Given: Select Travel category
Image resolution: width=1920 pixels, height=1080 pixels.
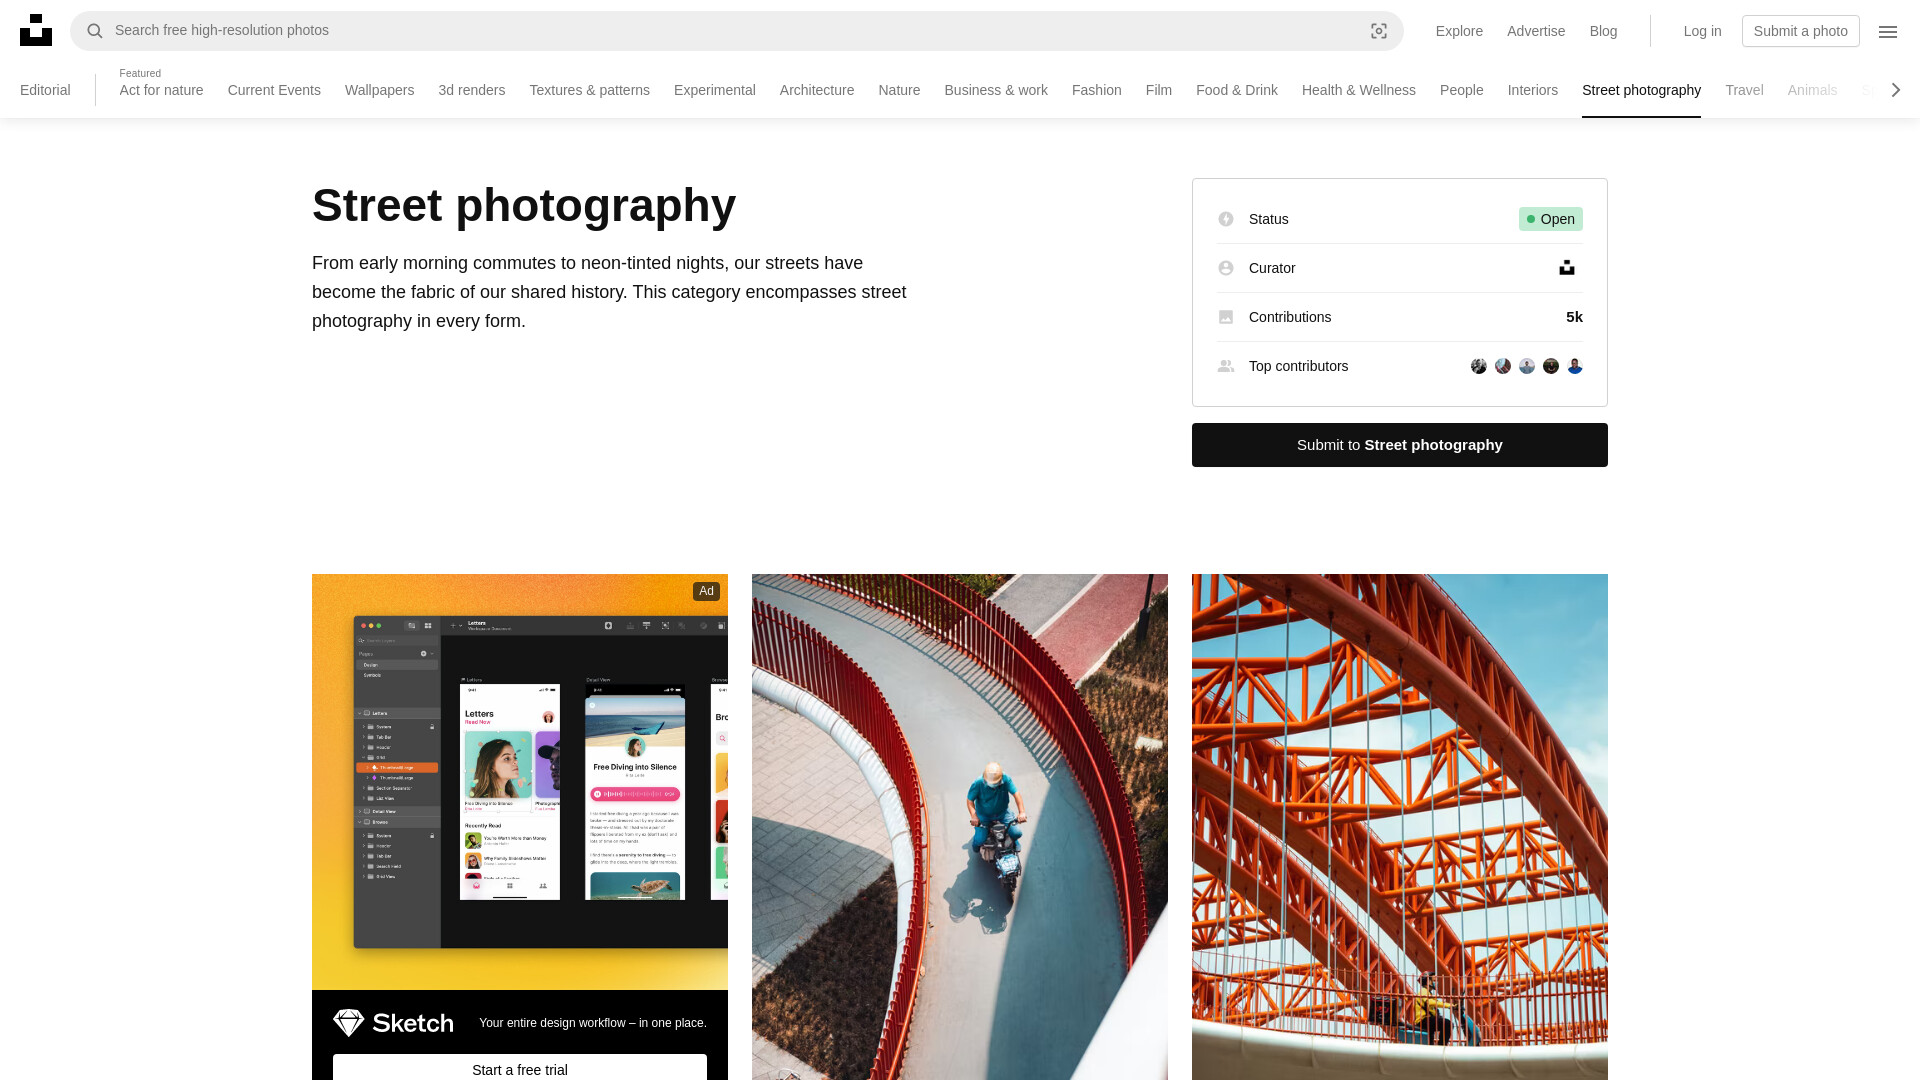Looking at the screenshot, I should click(x=1744, y=90).
